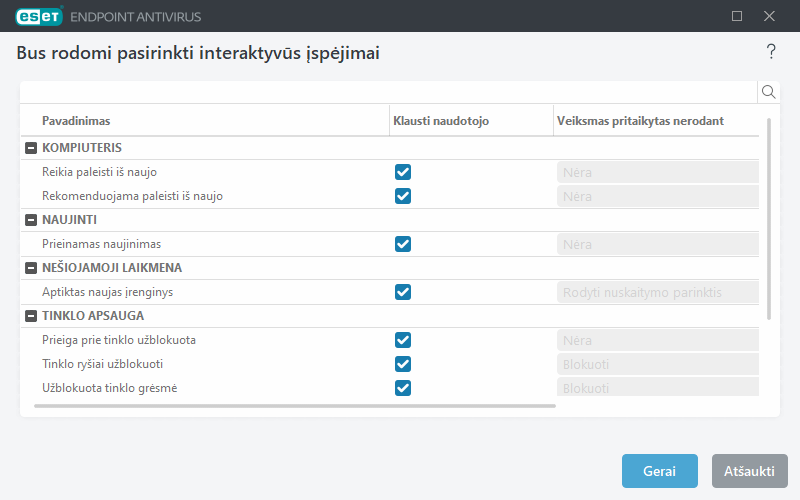Click 'Veiksmas pritaikytas nerodant' column header
The height and width of the screenshot is (500, 800).
pyautogui.click(x=640, y=121)
